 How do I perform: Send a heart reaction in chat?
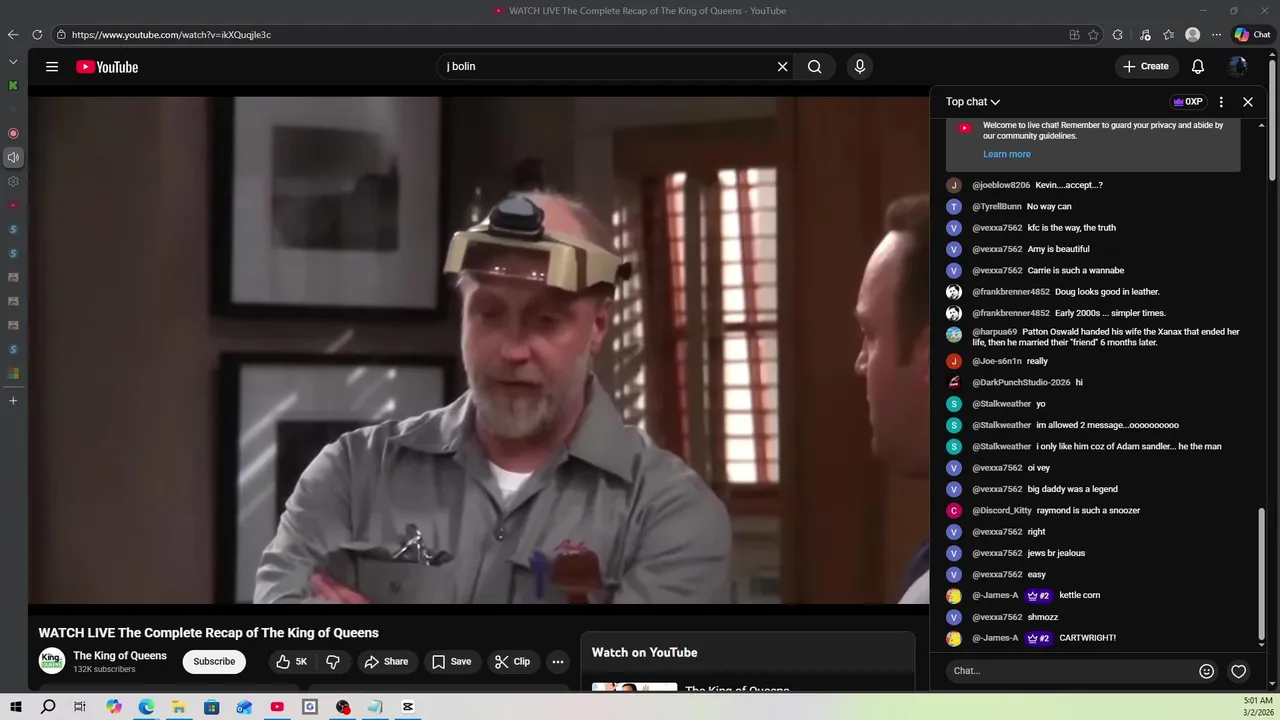[1238, 671]
